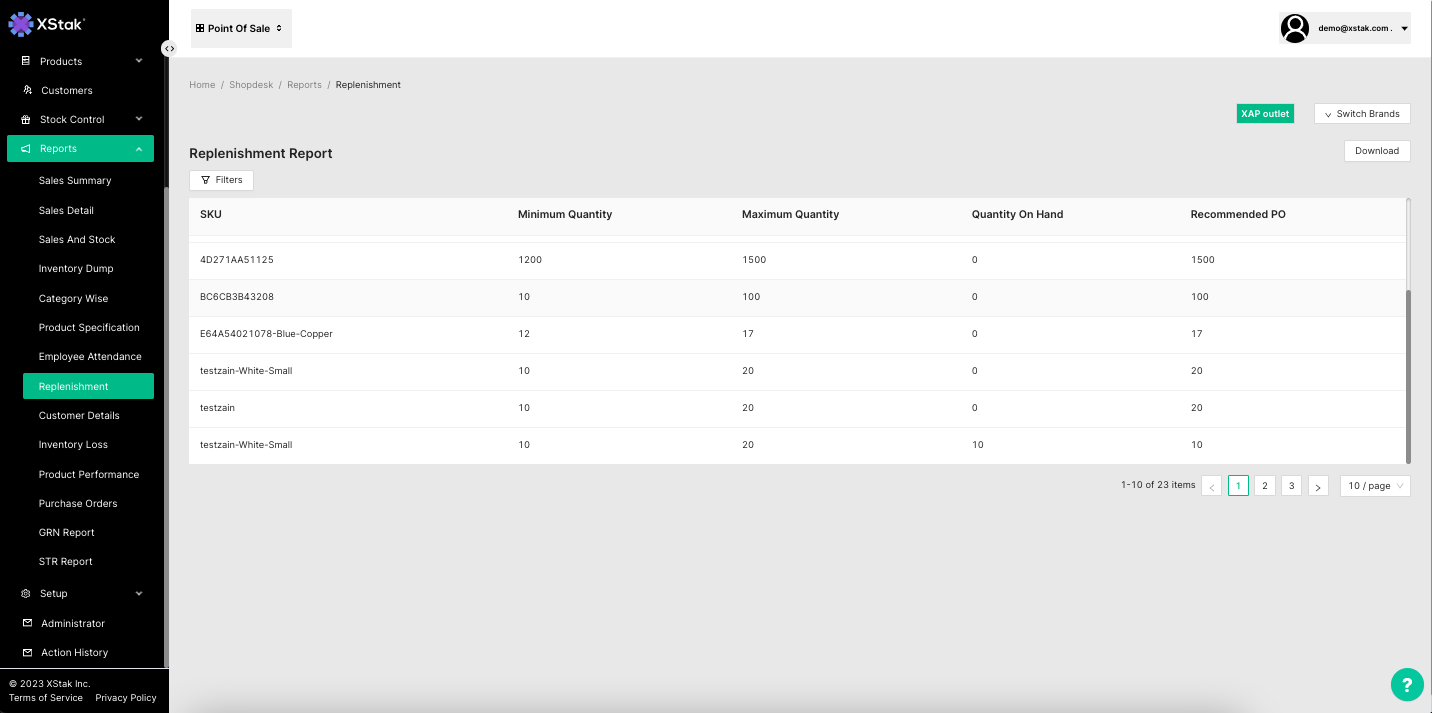Open the 10 / page size dropdown

coord(1374,486)
